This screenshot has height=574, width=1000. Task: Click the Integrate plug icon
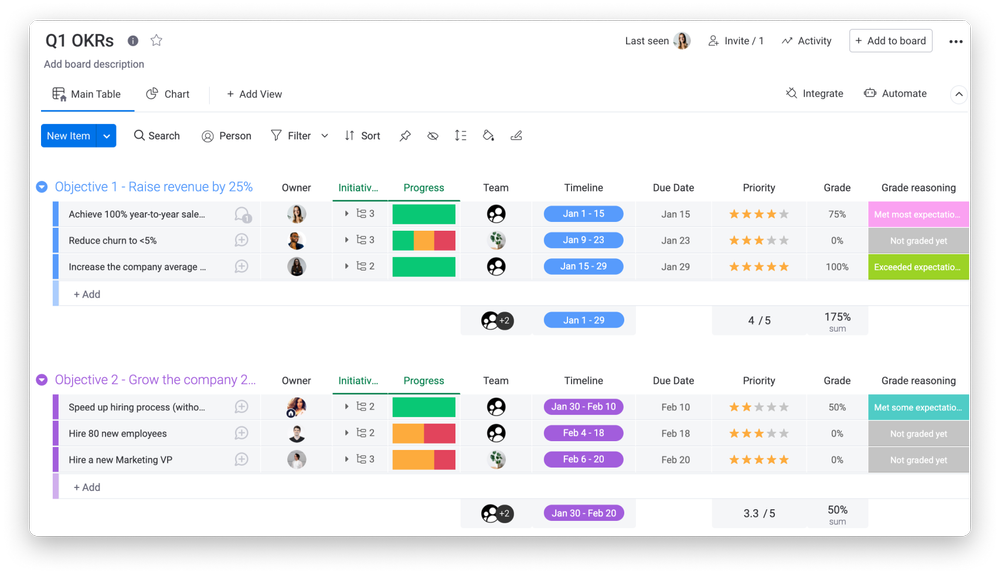(792, 94)
